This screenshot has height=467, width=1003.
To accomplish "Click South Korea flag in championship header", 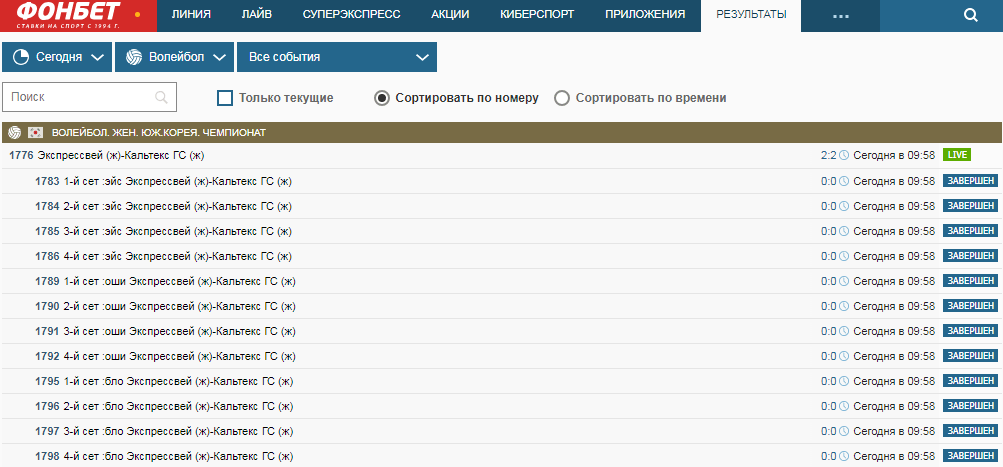I will tap(35, 132).
